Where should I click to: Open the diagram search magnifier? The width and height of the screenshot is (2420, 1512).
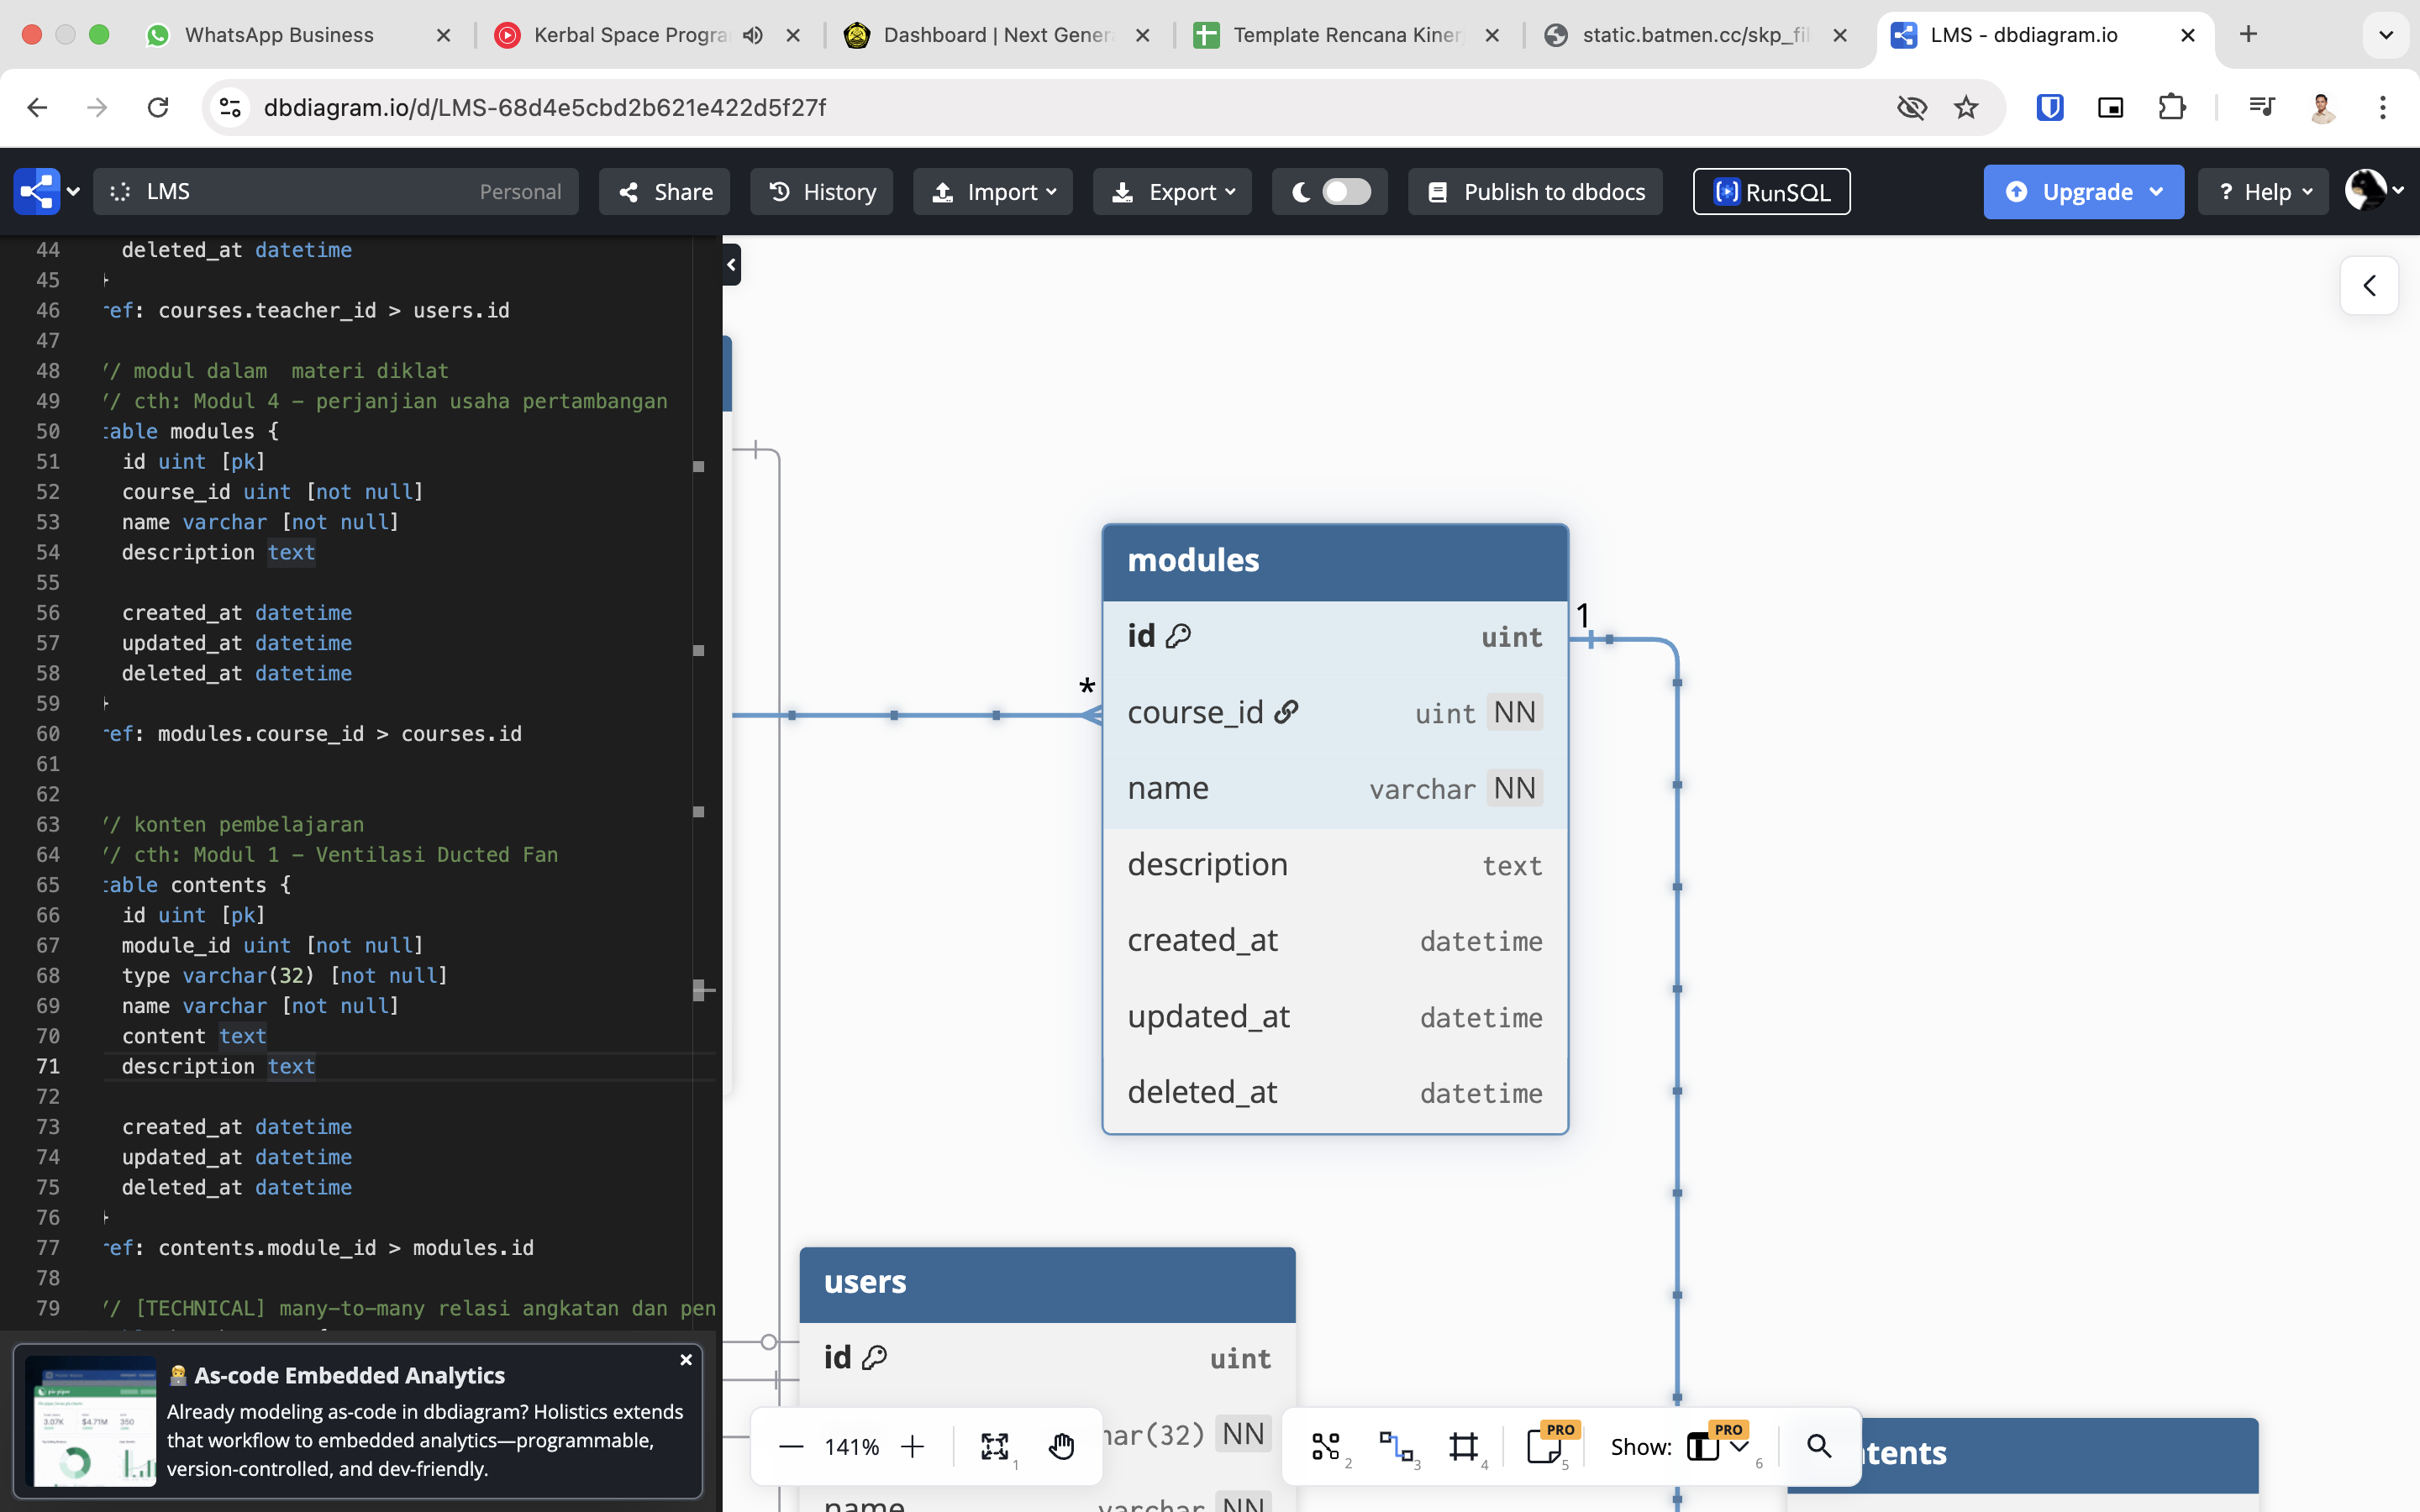click(x=1819, y=1446)
